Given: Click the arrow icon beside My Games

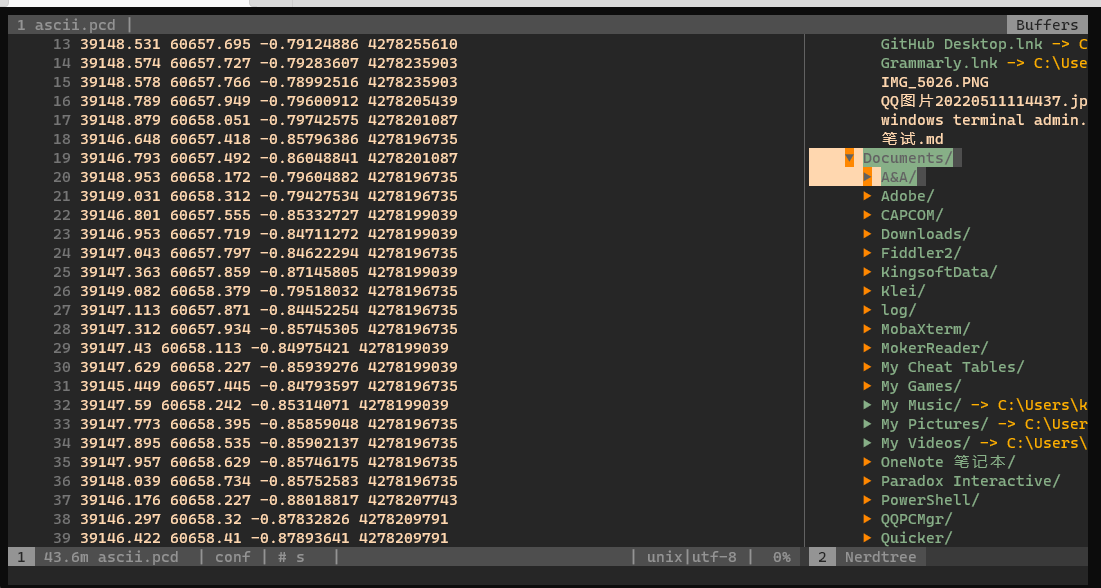Looking at the screenshot, I should point(867,386).
